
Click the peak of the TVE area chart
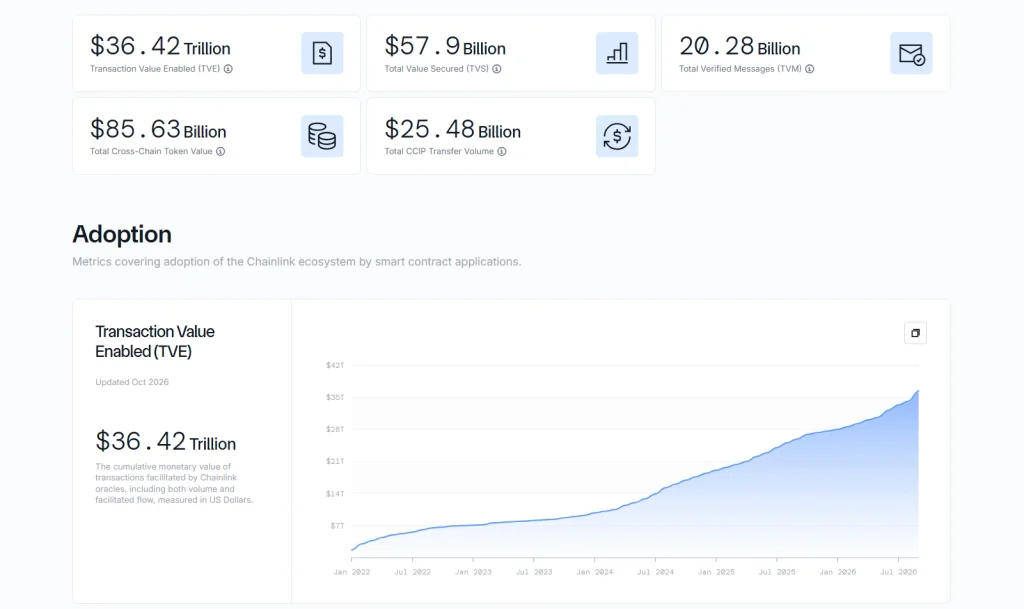point(918,392)
